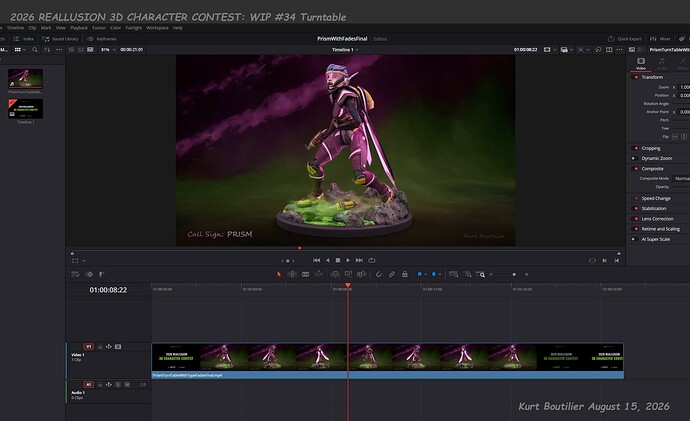Toggle the Transform enable dot in inspector
690x421 pixels.
click(635, 77)
